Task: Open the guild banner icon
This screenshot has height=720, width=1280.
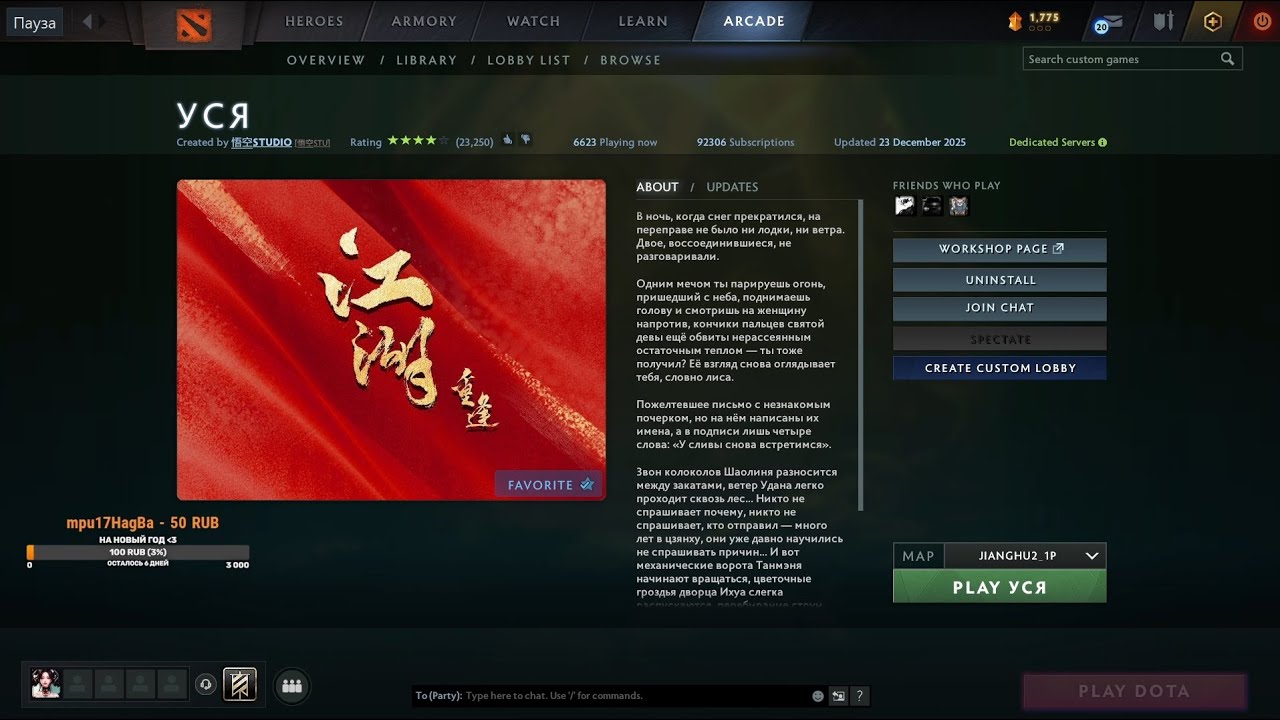Action: tap(240, 684)
